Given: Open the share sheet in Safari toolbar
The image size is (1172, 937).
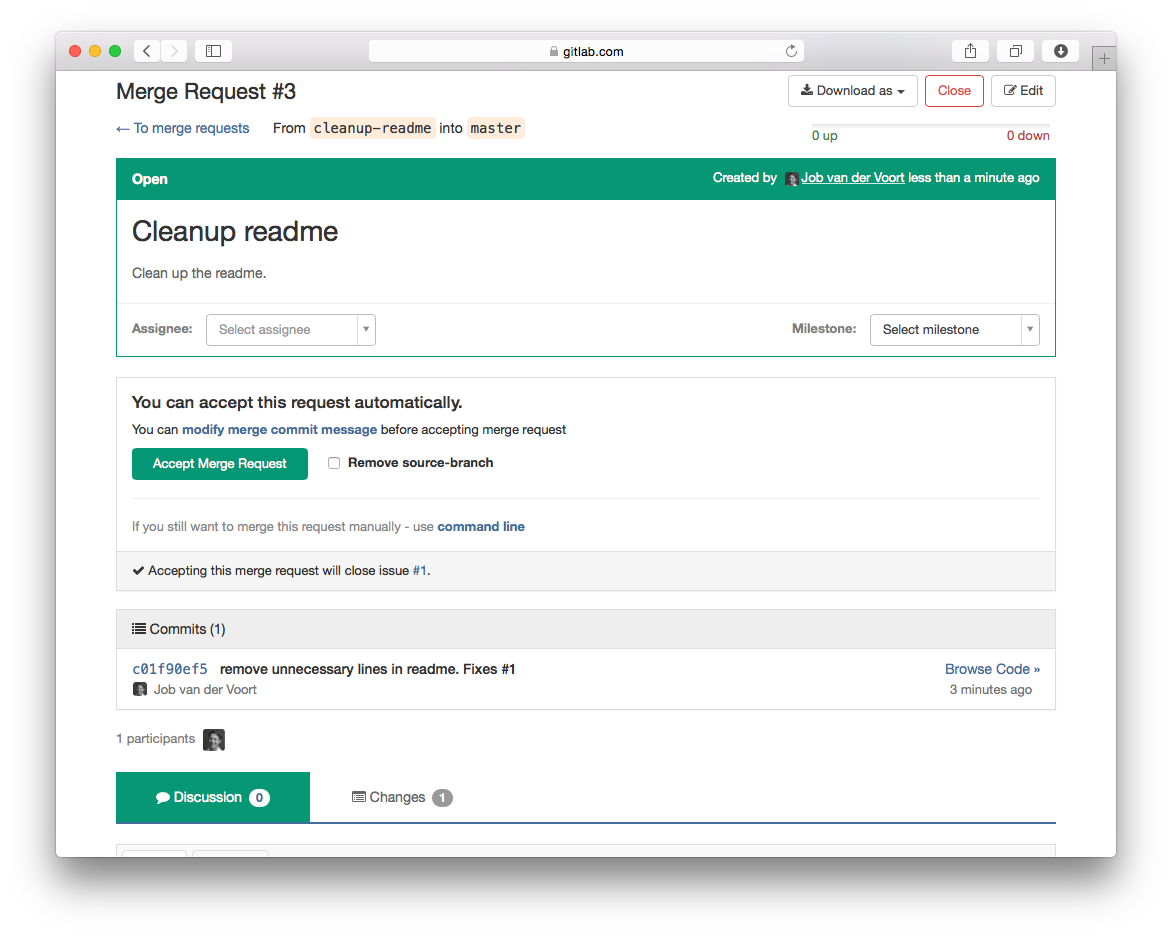Looking at the screenshot, I should point(969,50).
